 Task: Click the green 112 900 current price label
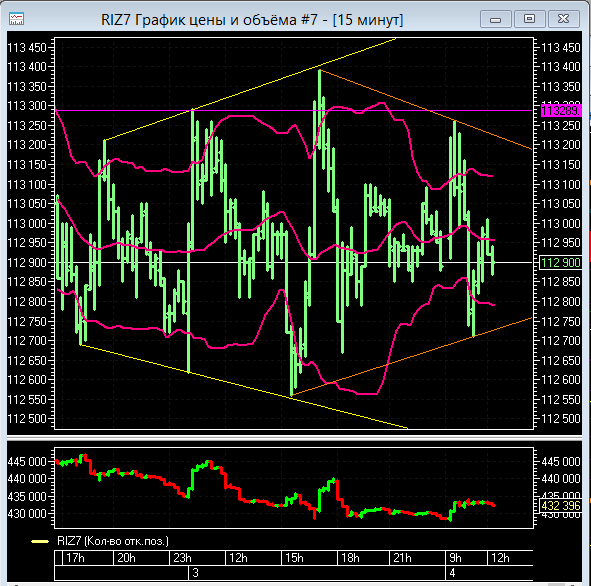click(x=561, y=263)
